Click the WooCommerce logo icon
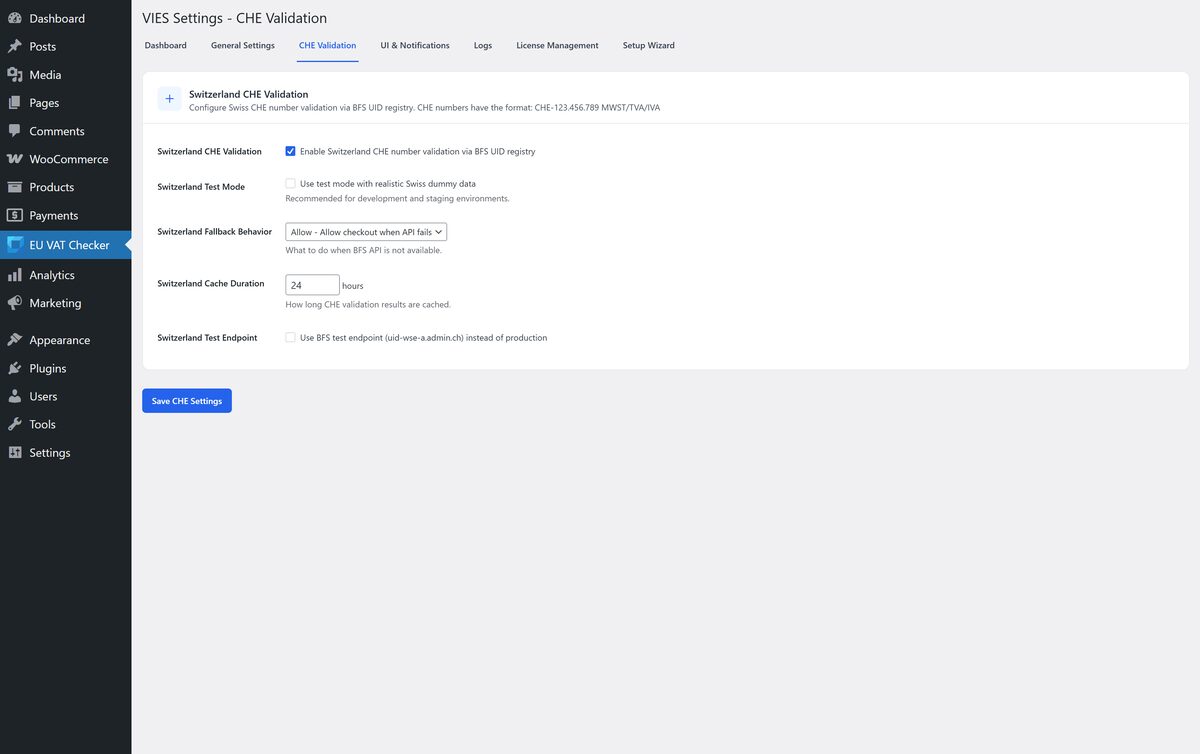Viewport: 1200px width, 754px height. (x=15, y=159)
